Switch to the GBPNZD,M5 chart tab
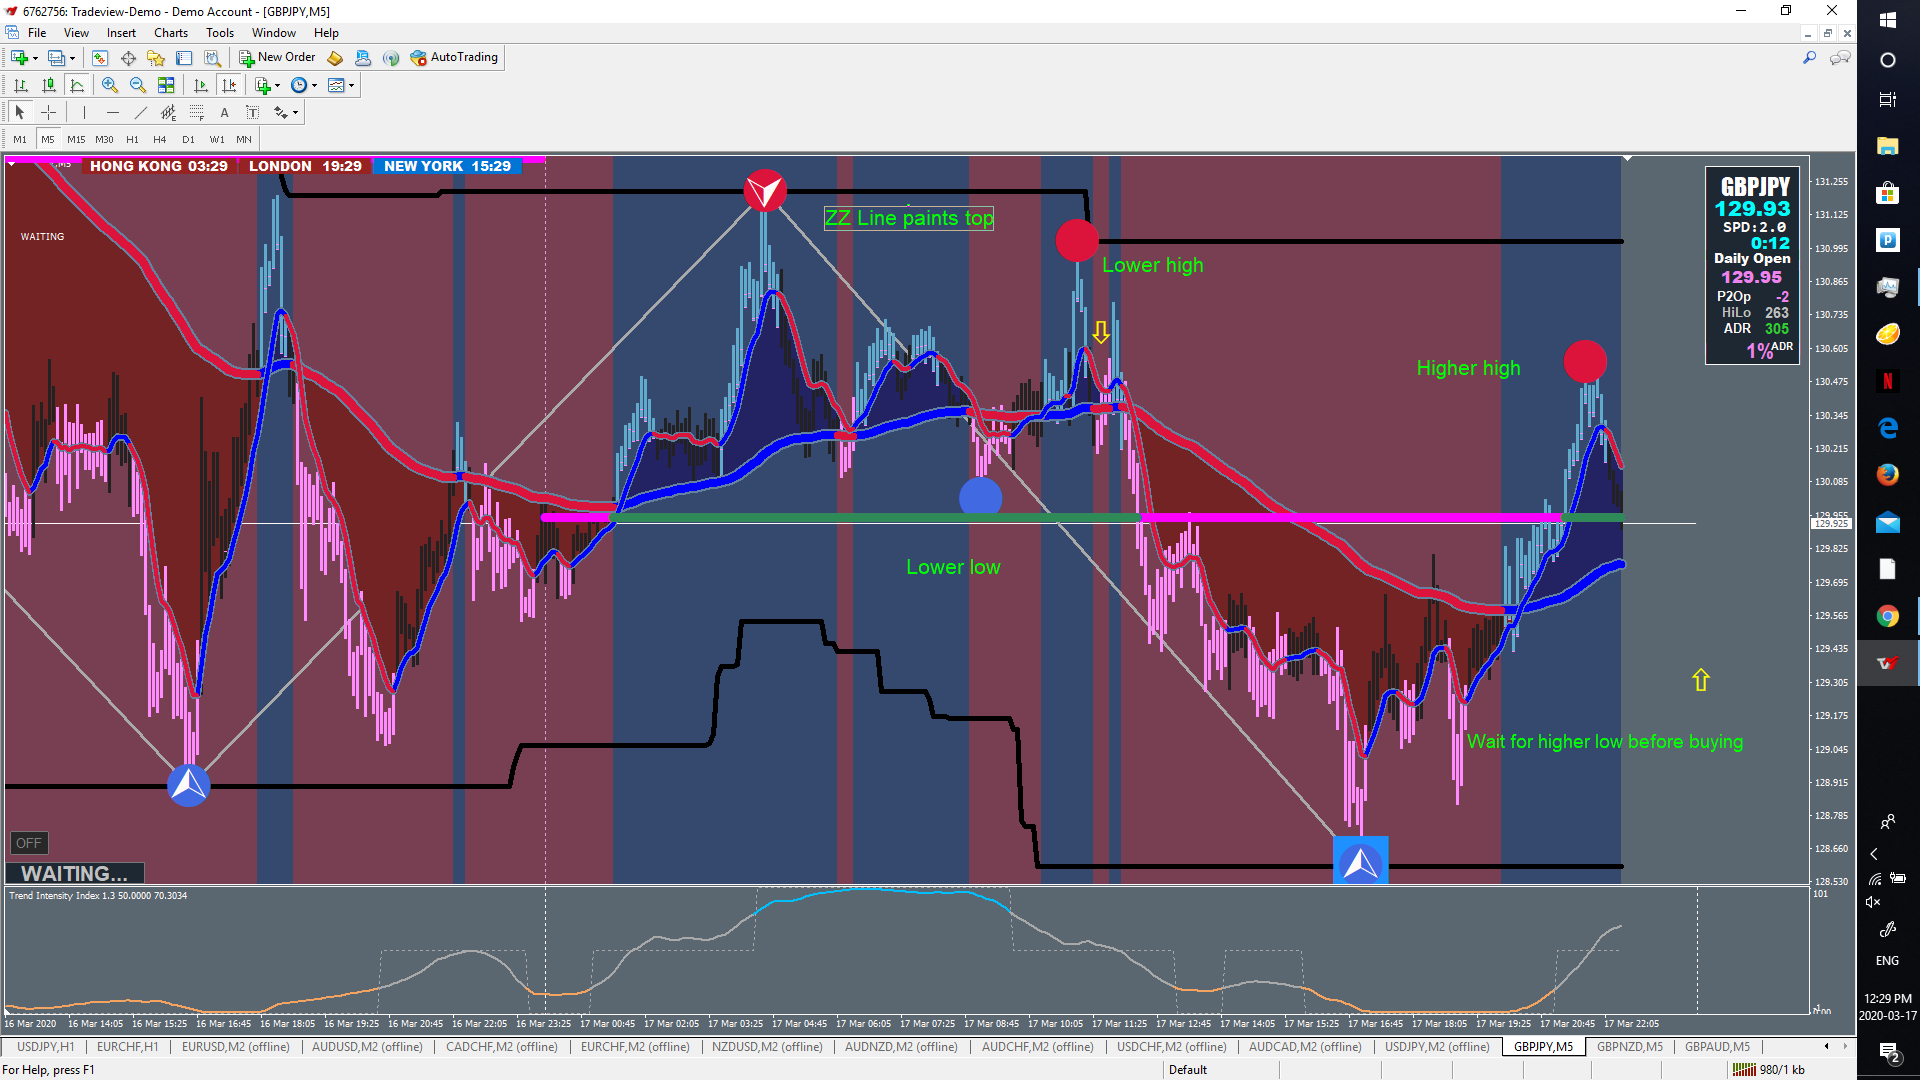 pyautogui.click(x=1629, y=1047)
